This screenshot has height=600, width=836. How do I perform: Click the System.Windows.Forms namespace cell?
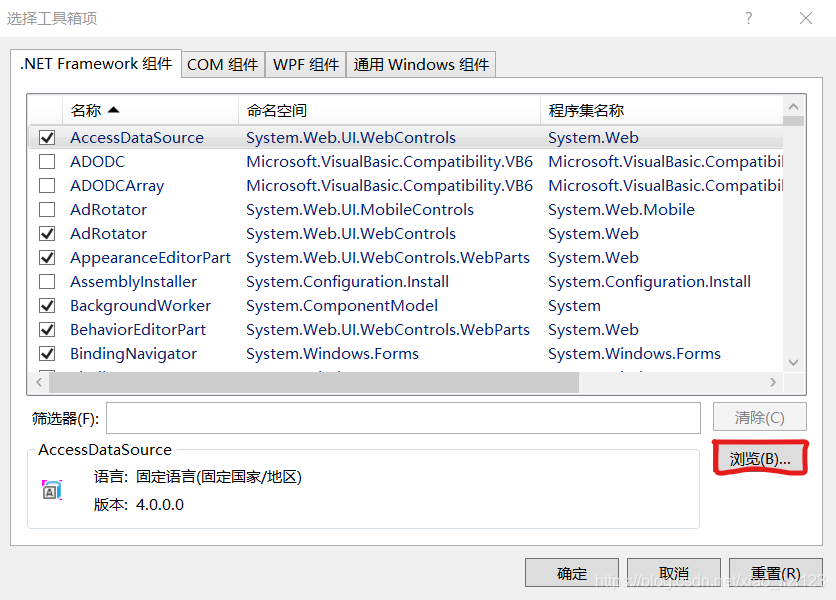(x=333, y=354)
